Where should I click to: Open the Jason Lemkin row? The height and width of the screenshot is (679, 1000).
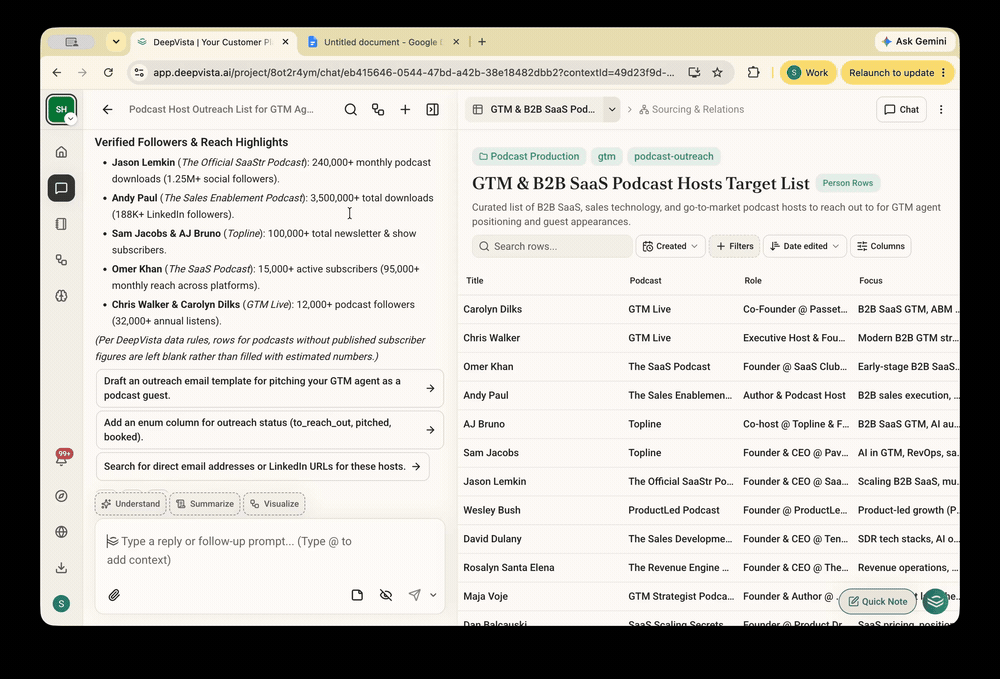tap(709, 481)
